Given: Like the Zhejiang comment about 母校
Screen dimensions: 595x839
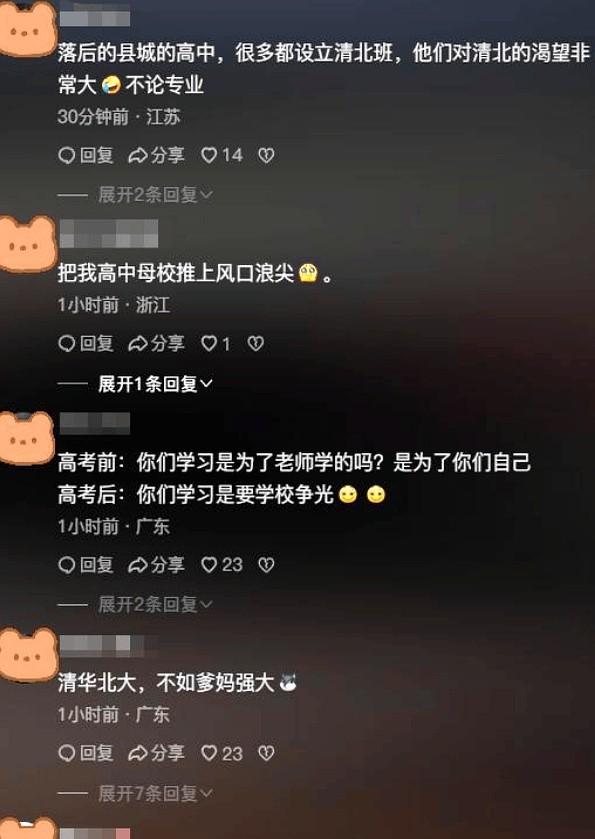Looking at the screenshot, I should 216,344.
